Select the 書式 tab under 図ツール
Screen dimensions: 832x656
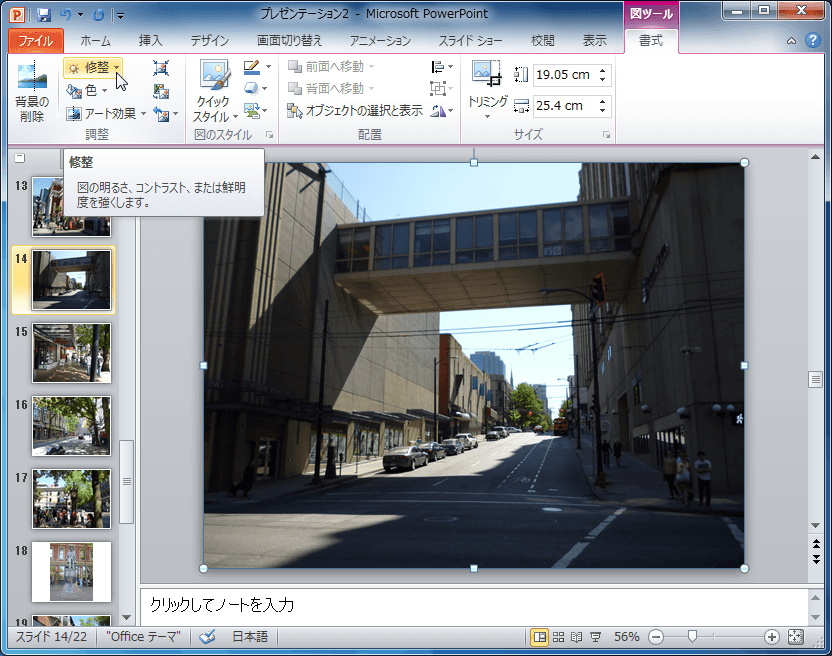651,41
